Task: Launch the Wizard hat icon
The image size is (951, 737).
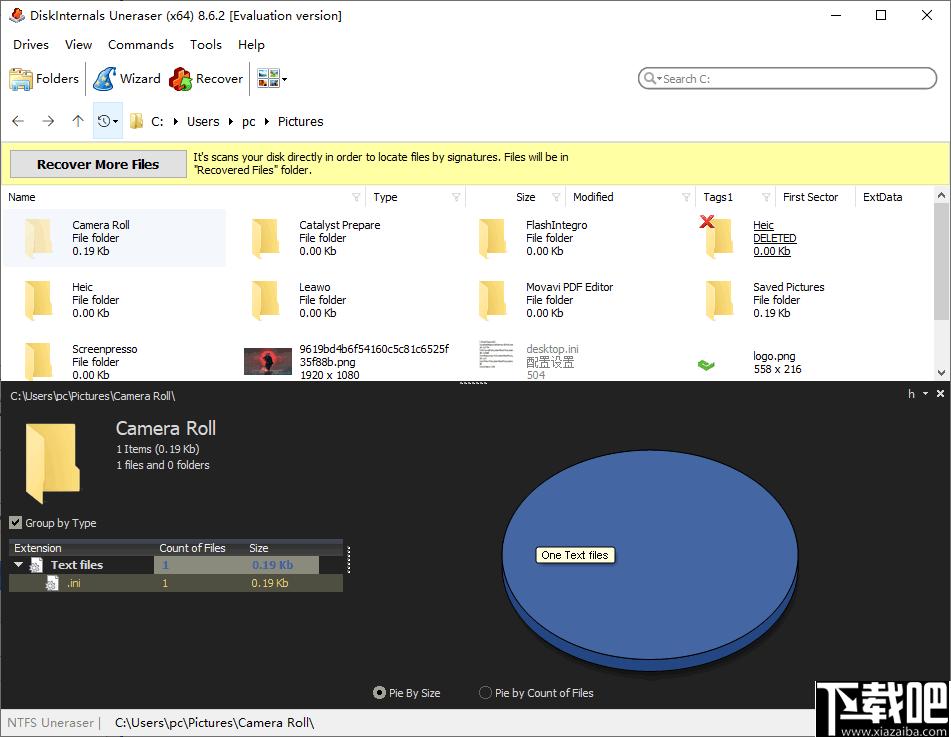Action: [x=104, y=79]
